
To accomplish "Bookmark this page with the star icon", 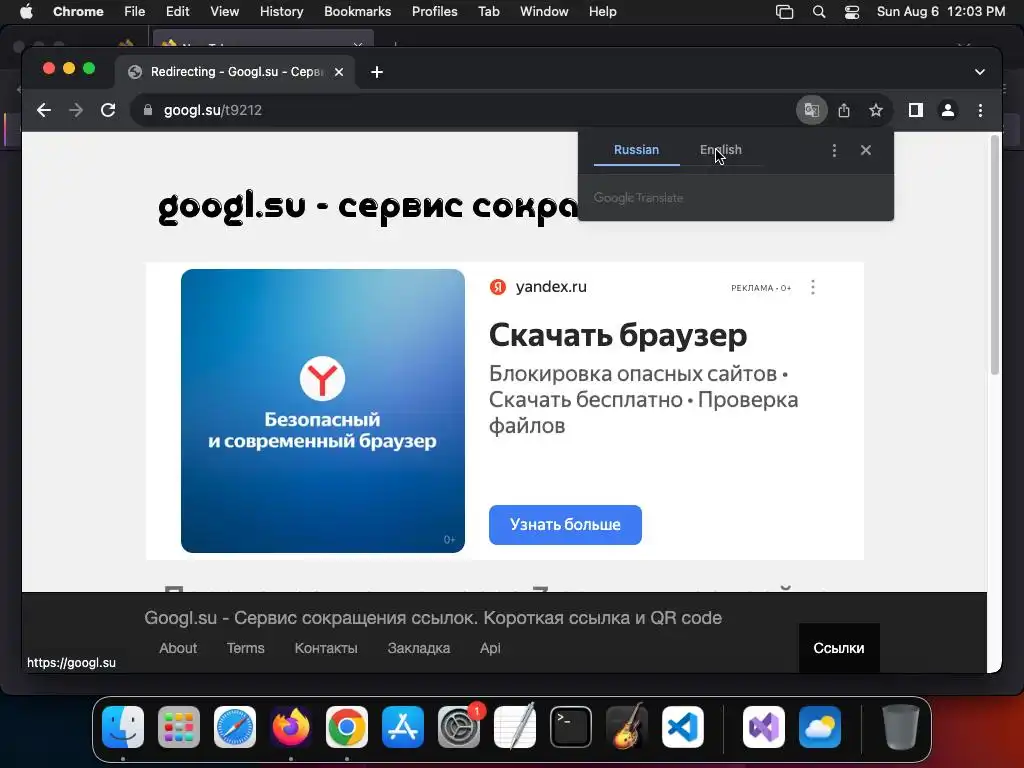I will [876, 110].
